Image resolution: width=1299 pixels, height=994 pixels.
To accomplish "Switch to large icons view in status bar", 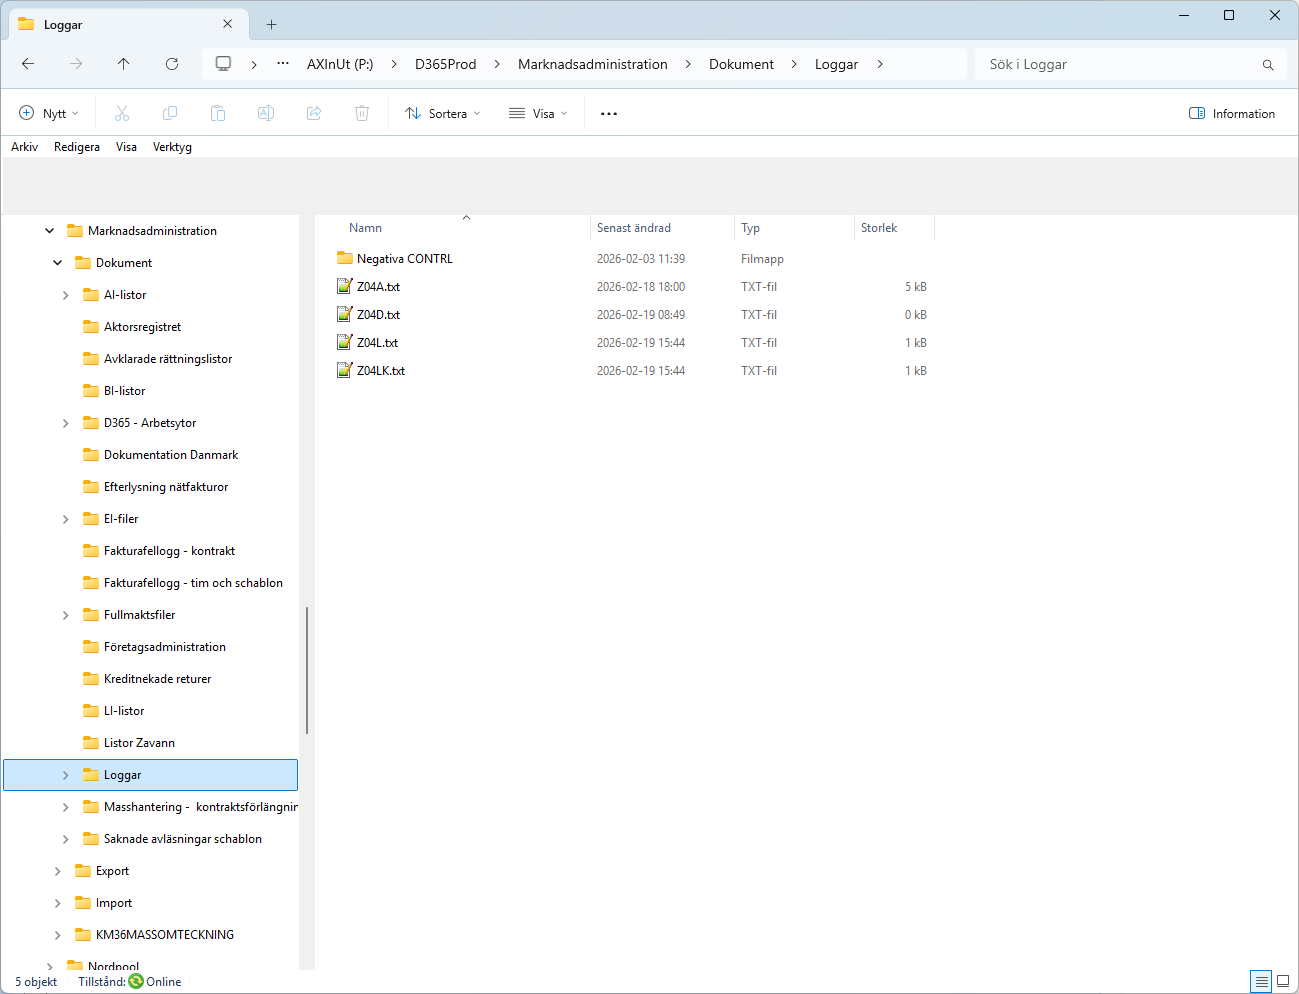I will (1283, 981).
